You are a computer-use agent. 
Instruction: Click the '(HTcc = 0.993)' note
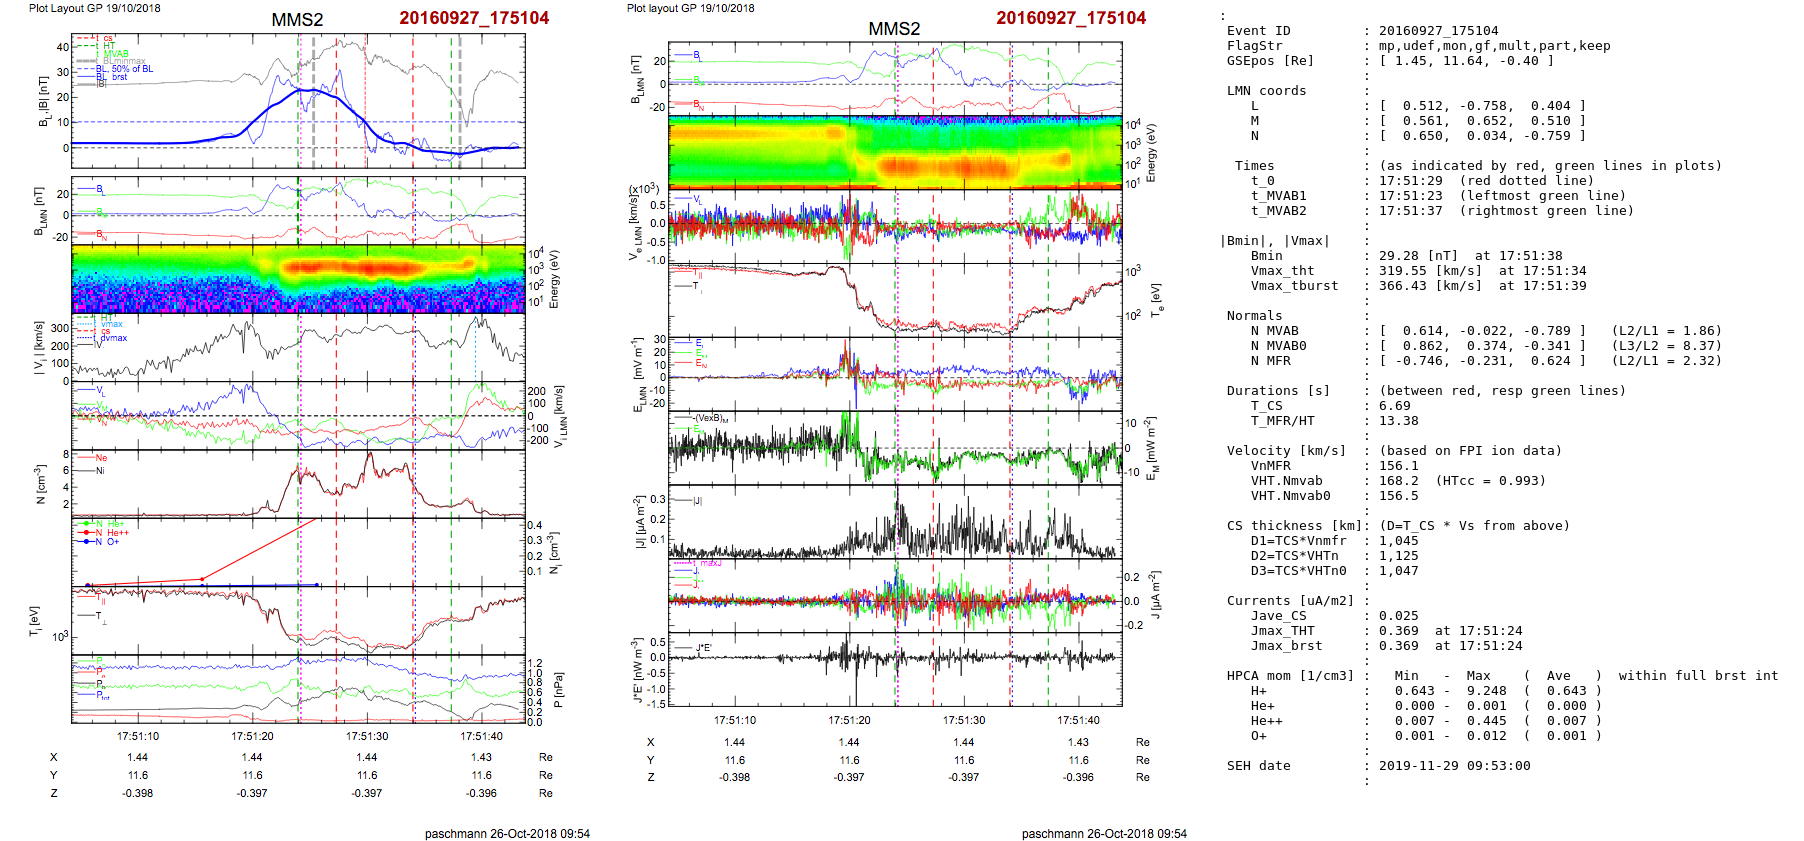pos(1490,481)
